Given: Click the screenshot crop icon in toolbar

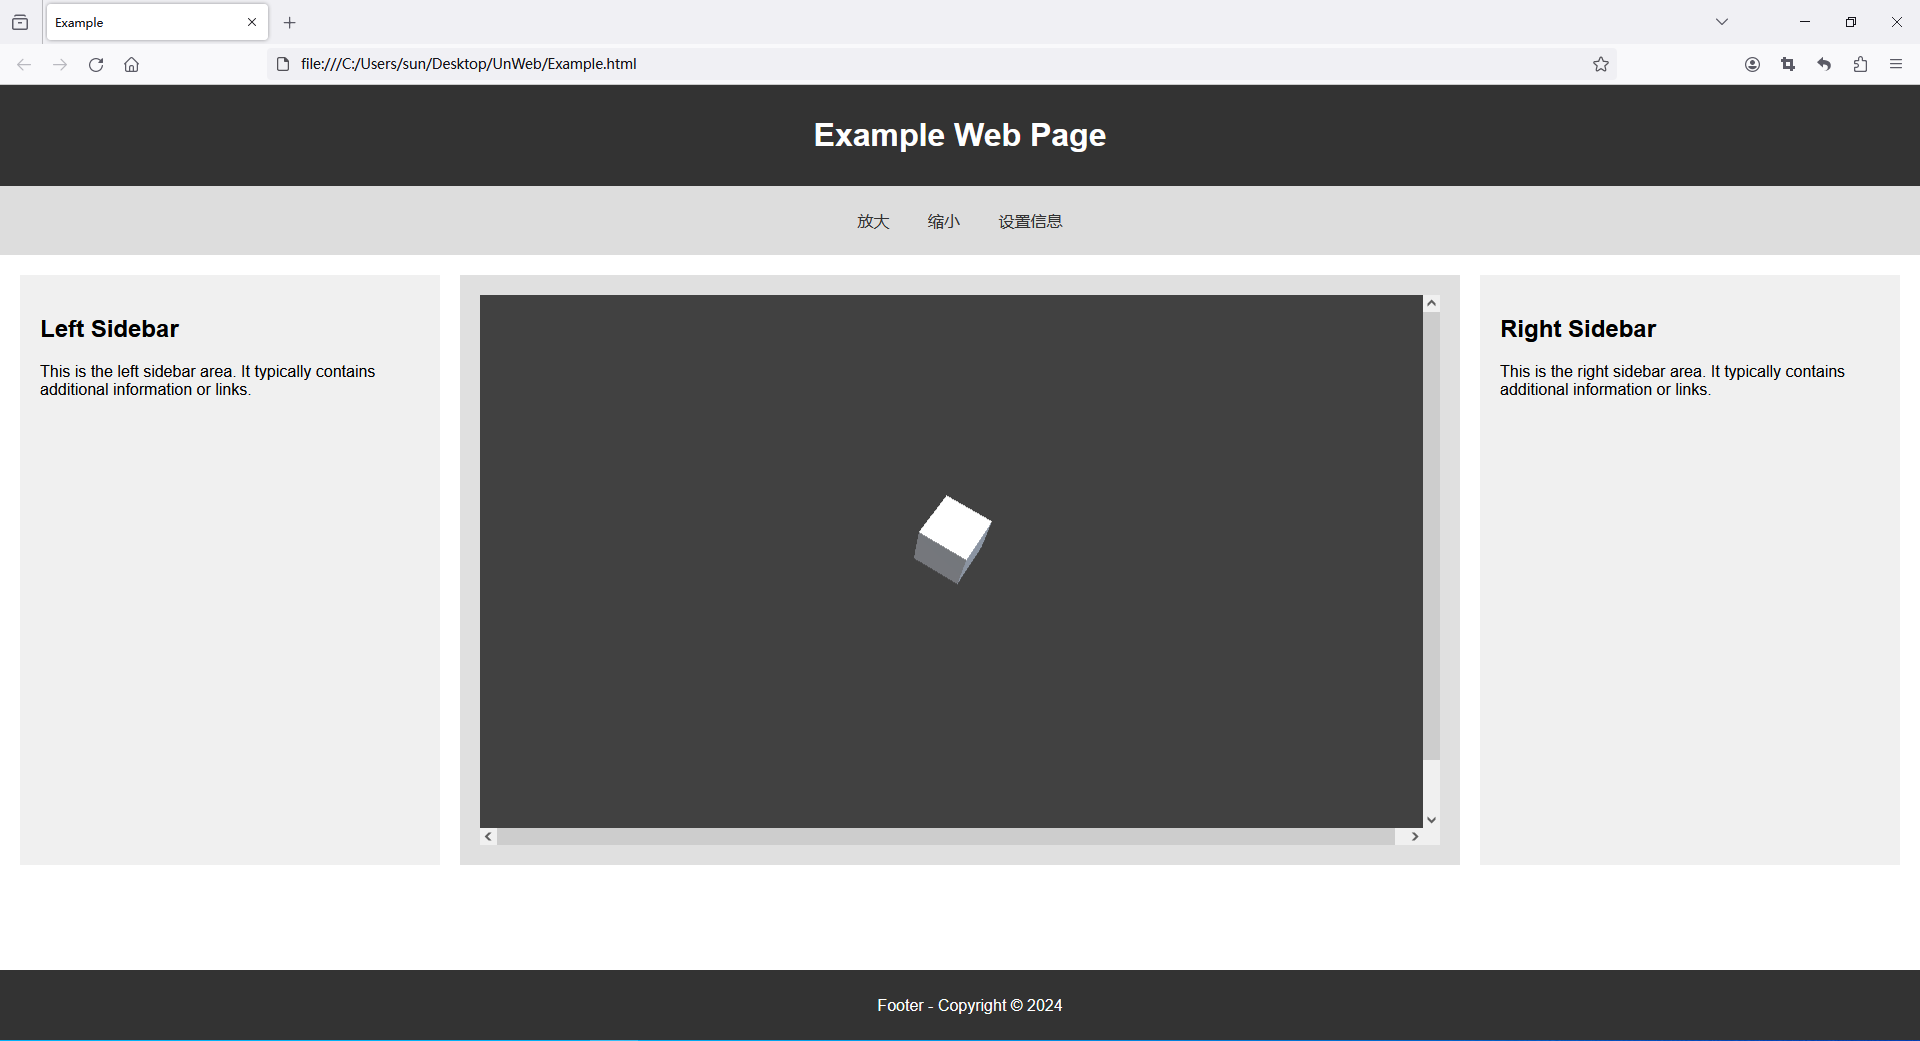Looking at the screenshot, I should pyautogui.click(x=1788, y=64).
